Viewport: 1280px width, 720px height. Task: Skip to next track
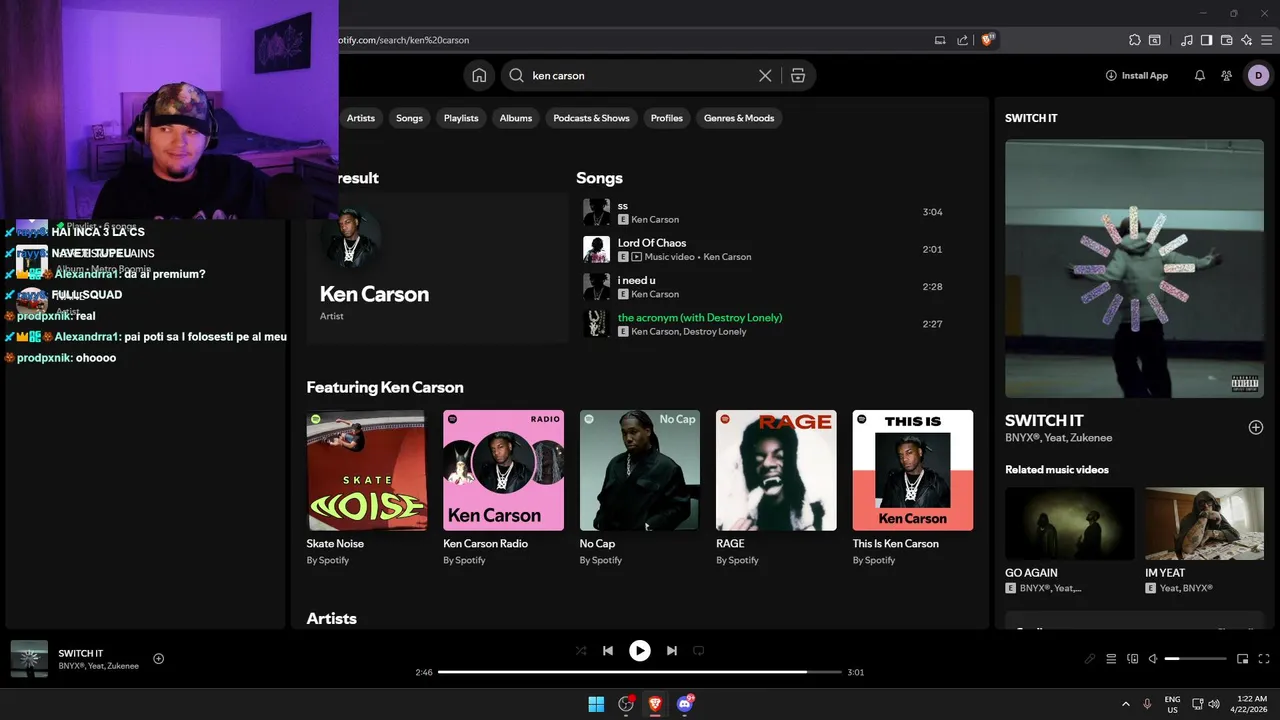tap(672, 650)
